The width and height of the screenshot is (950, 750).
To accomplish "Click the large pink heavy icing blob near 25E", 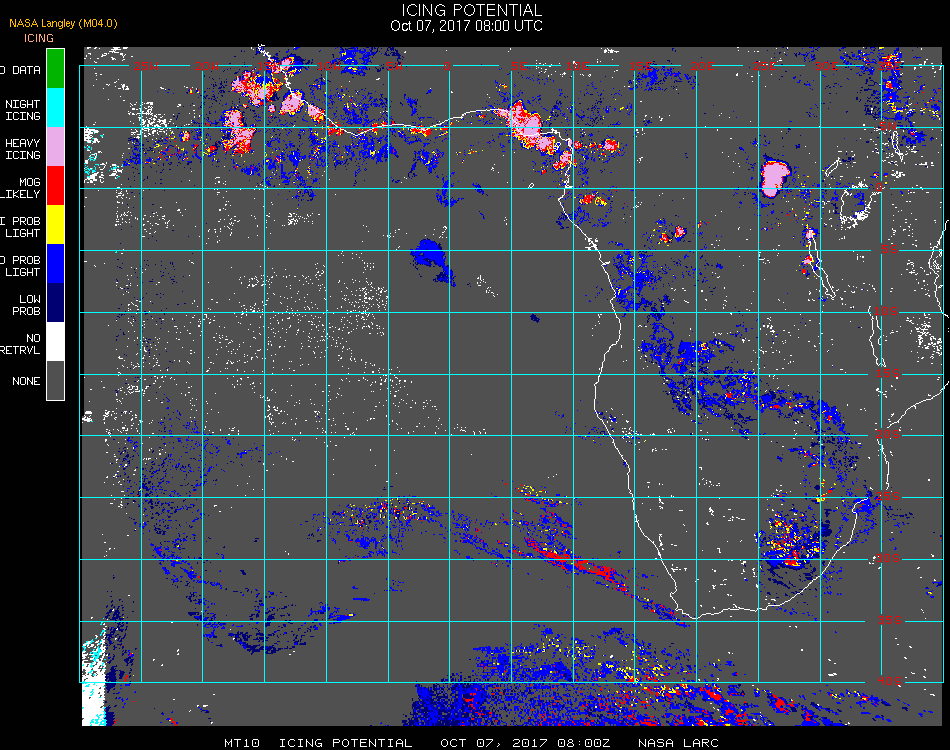I will (775, 177).
